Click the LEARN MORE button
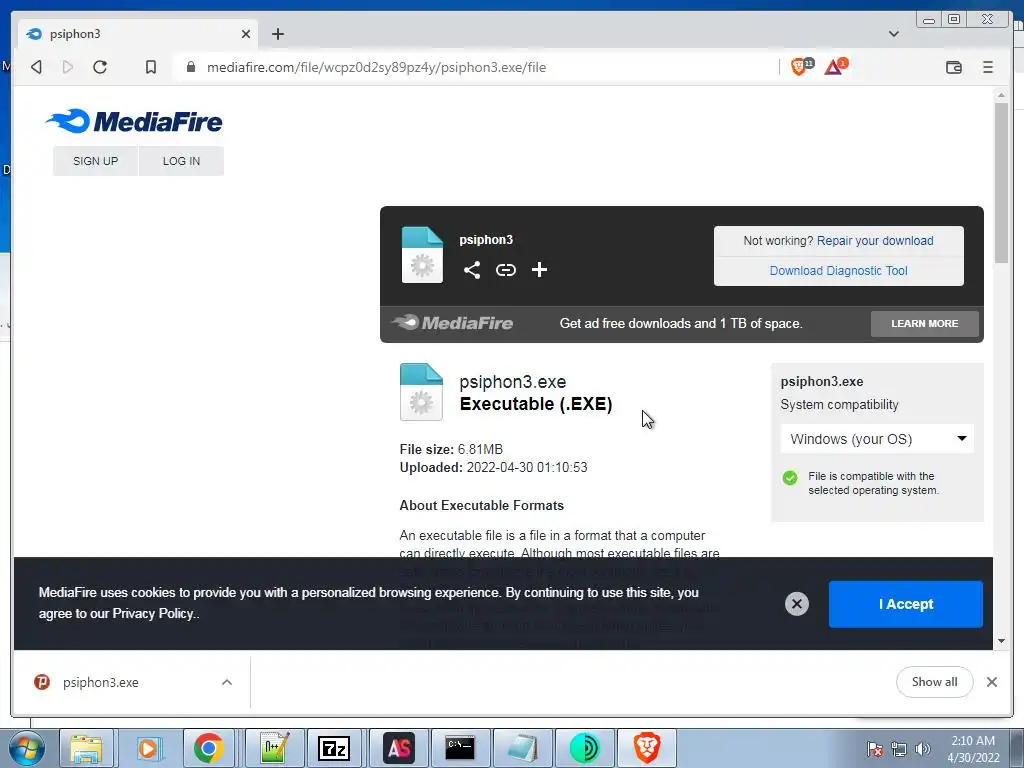The image size is (1024, 768). coord(924,324)
